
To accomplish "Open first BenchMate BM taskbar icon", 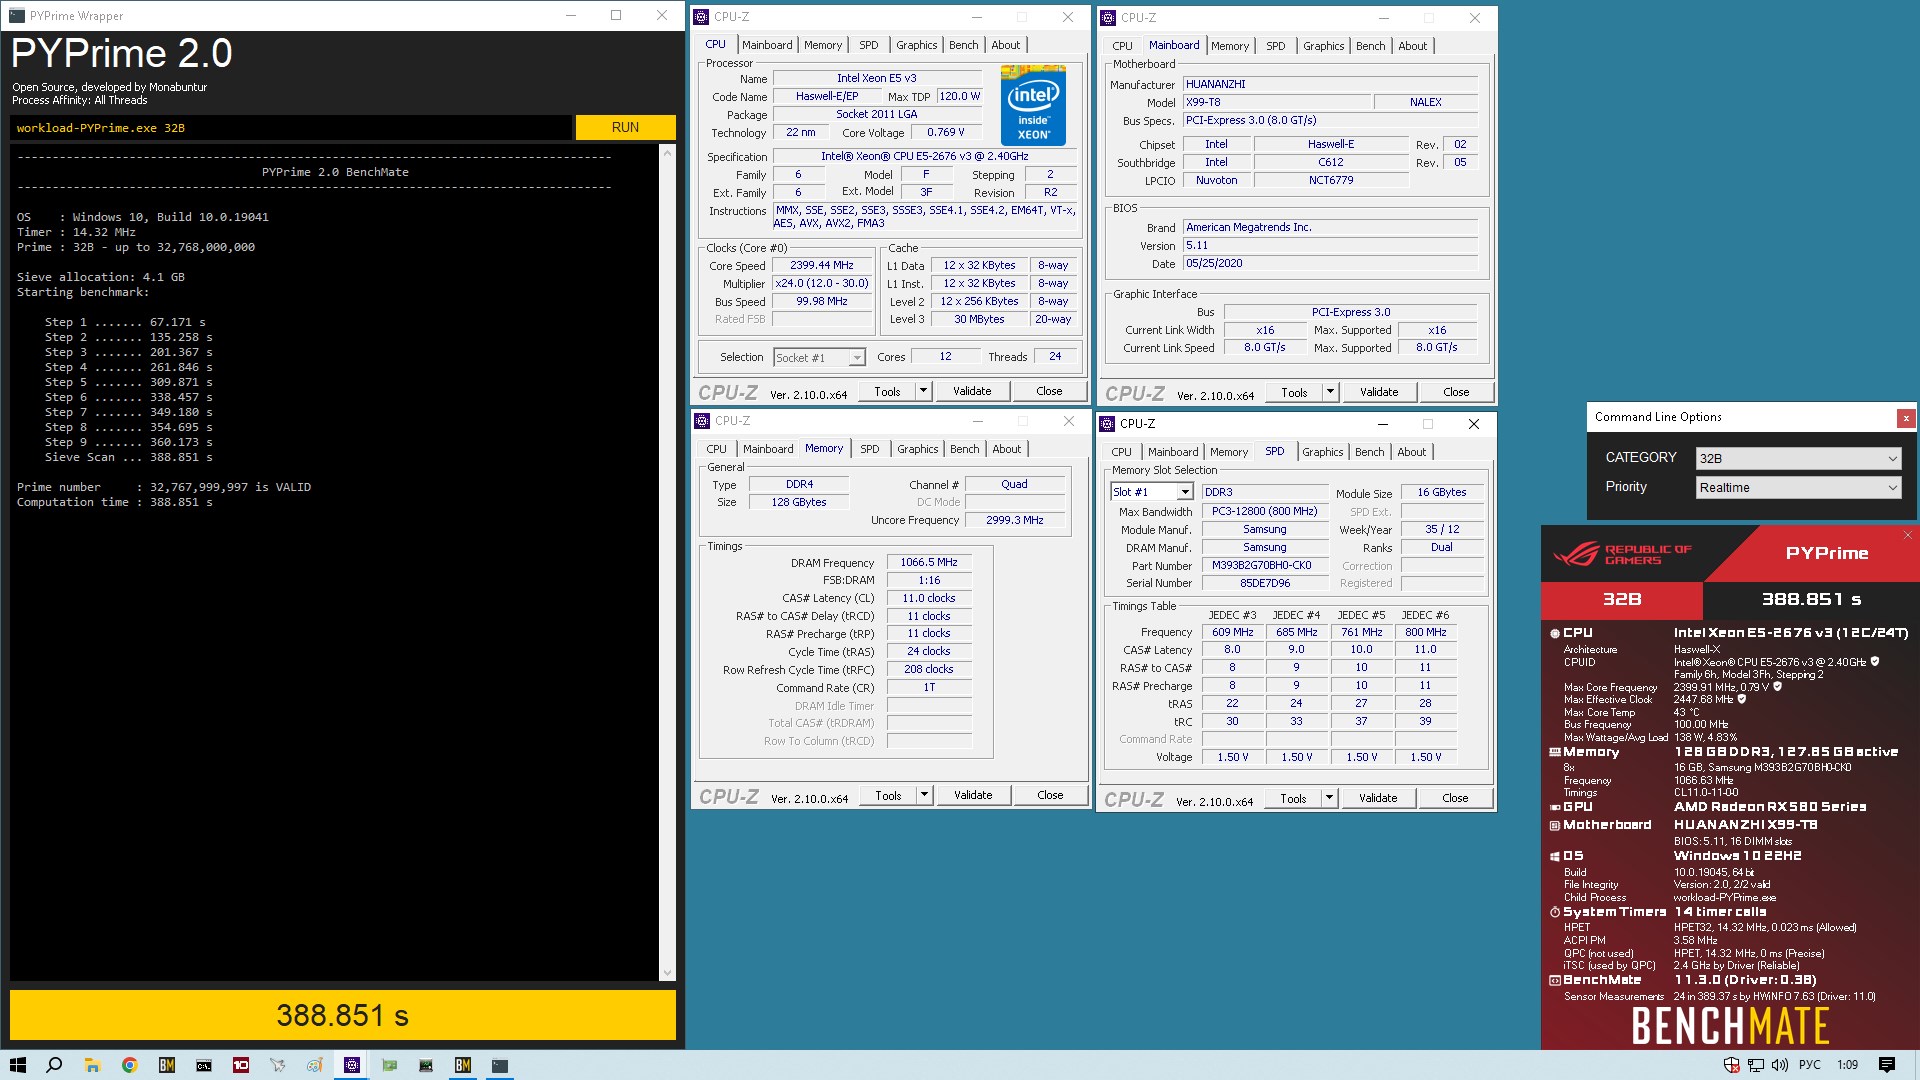I will [x=167, y=1065].
